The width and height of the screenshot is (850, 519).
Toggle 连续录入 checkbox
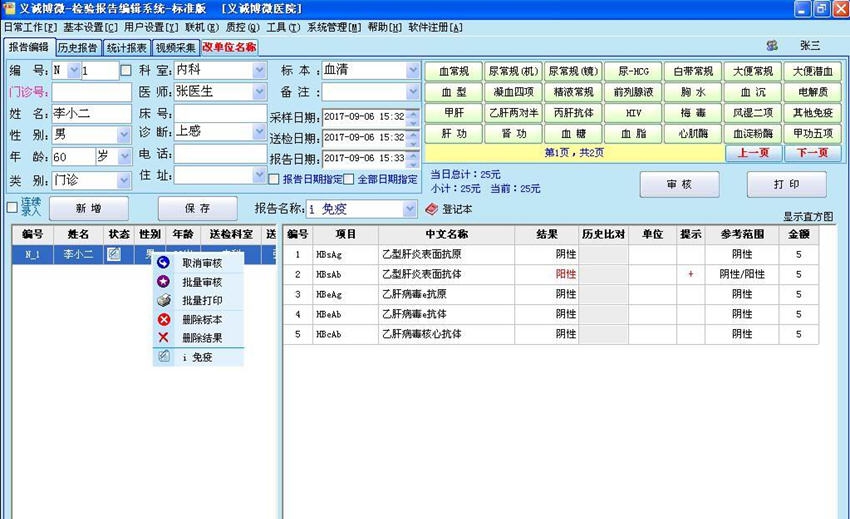click(x=12, y=208)
